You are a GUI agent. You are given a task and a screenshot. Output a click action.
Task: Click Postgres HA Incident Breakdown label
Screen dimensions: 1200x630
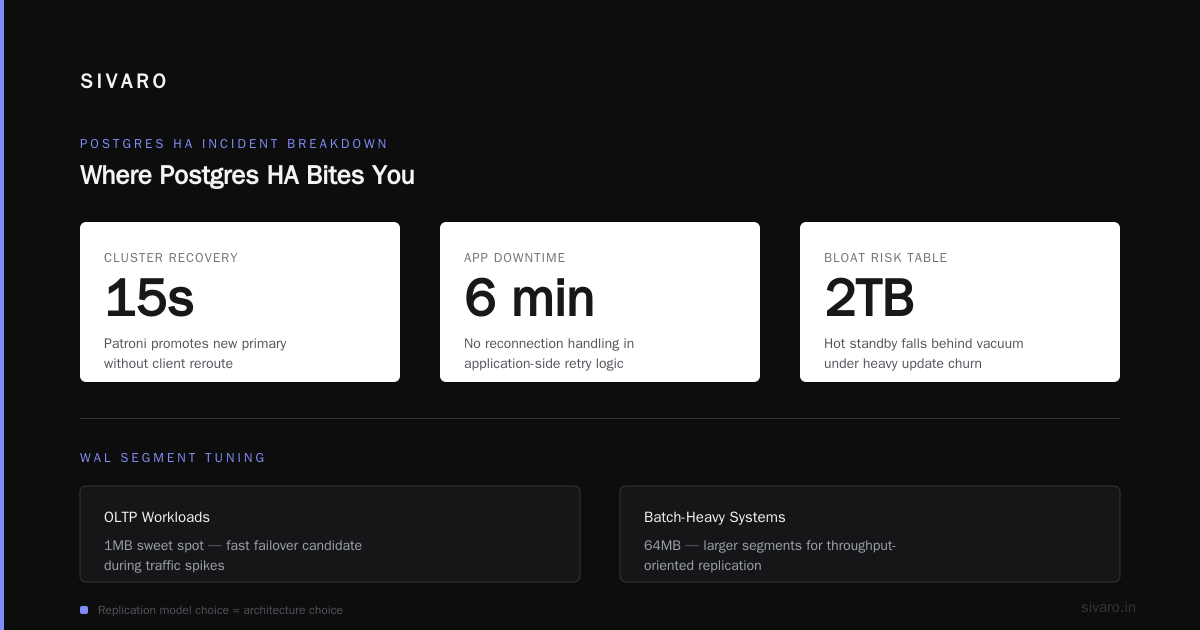click(x=234, y=144)
